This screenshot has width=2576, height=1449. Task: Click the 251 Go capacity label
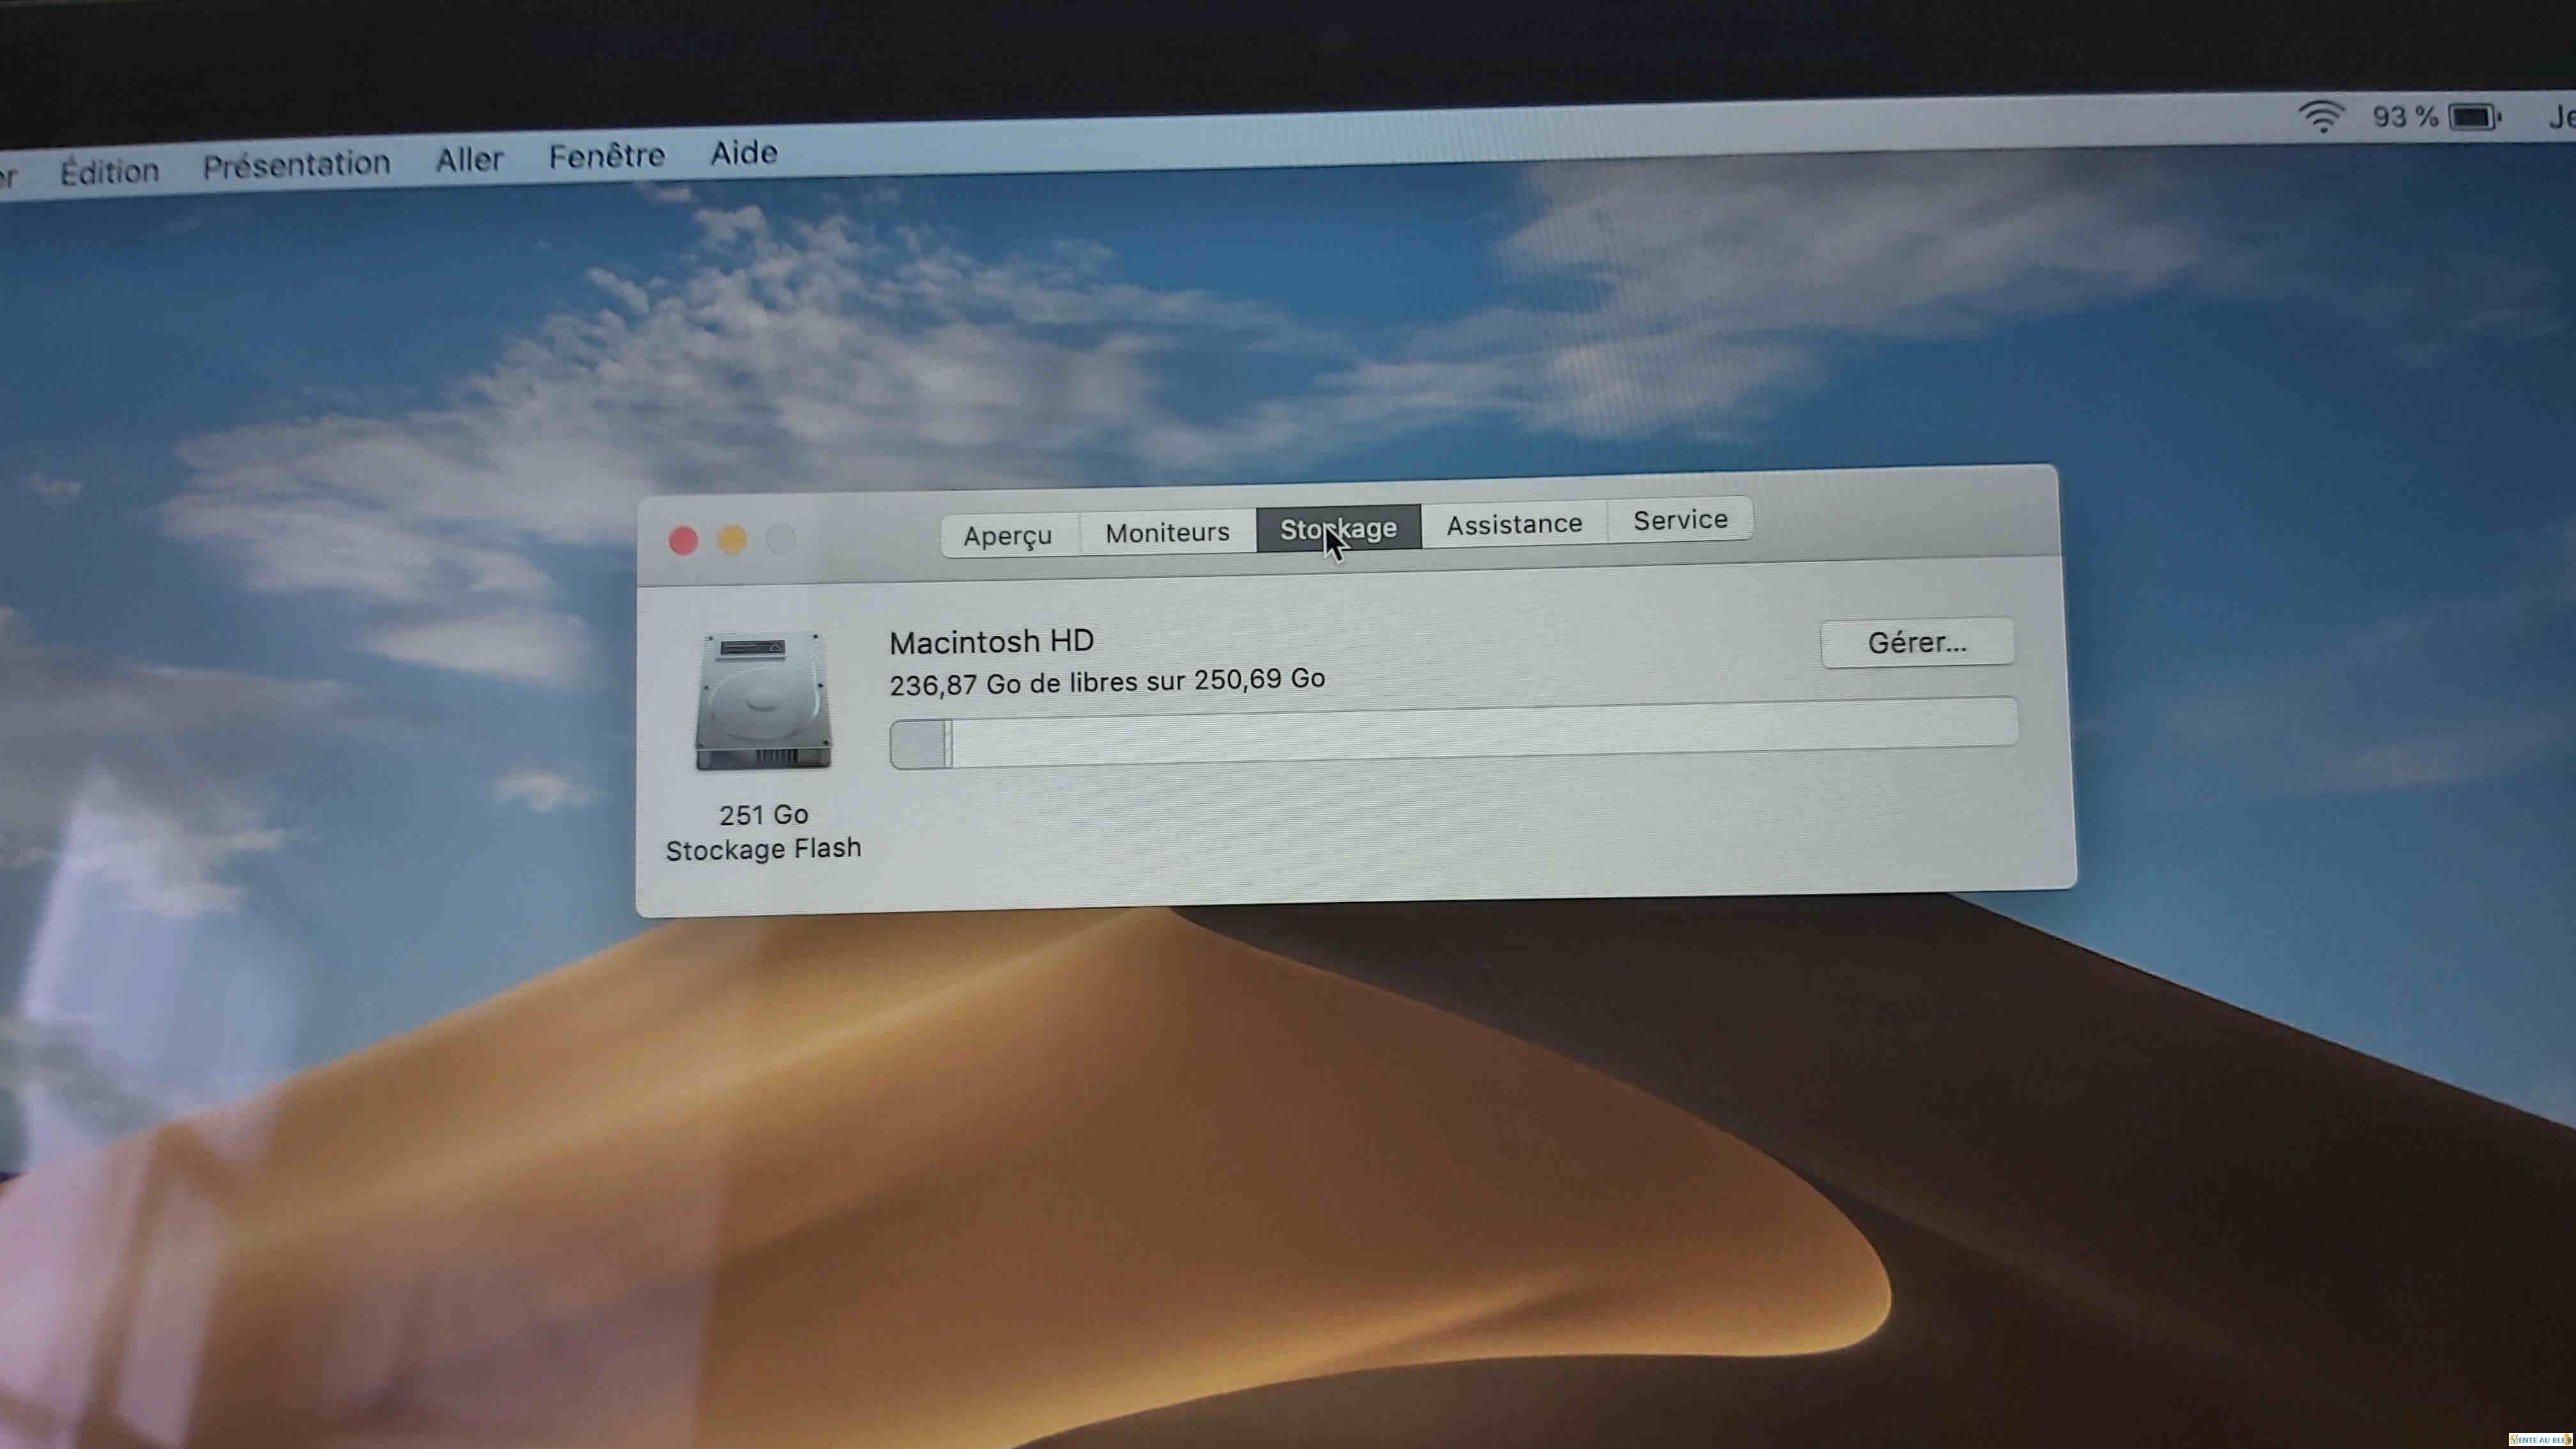764,815
